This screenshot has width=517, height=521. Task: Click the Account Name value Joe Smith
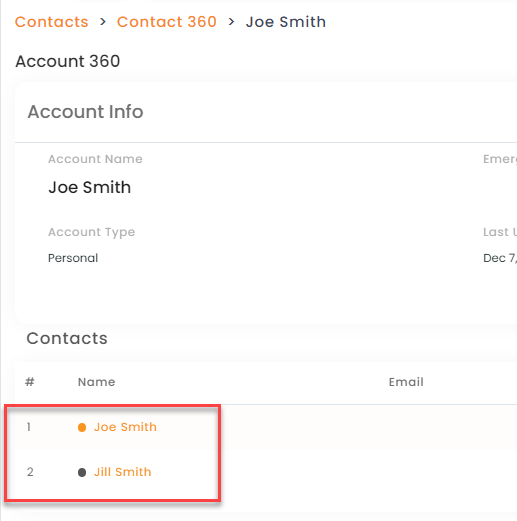point(90,187)
